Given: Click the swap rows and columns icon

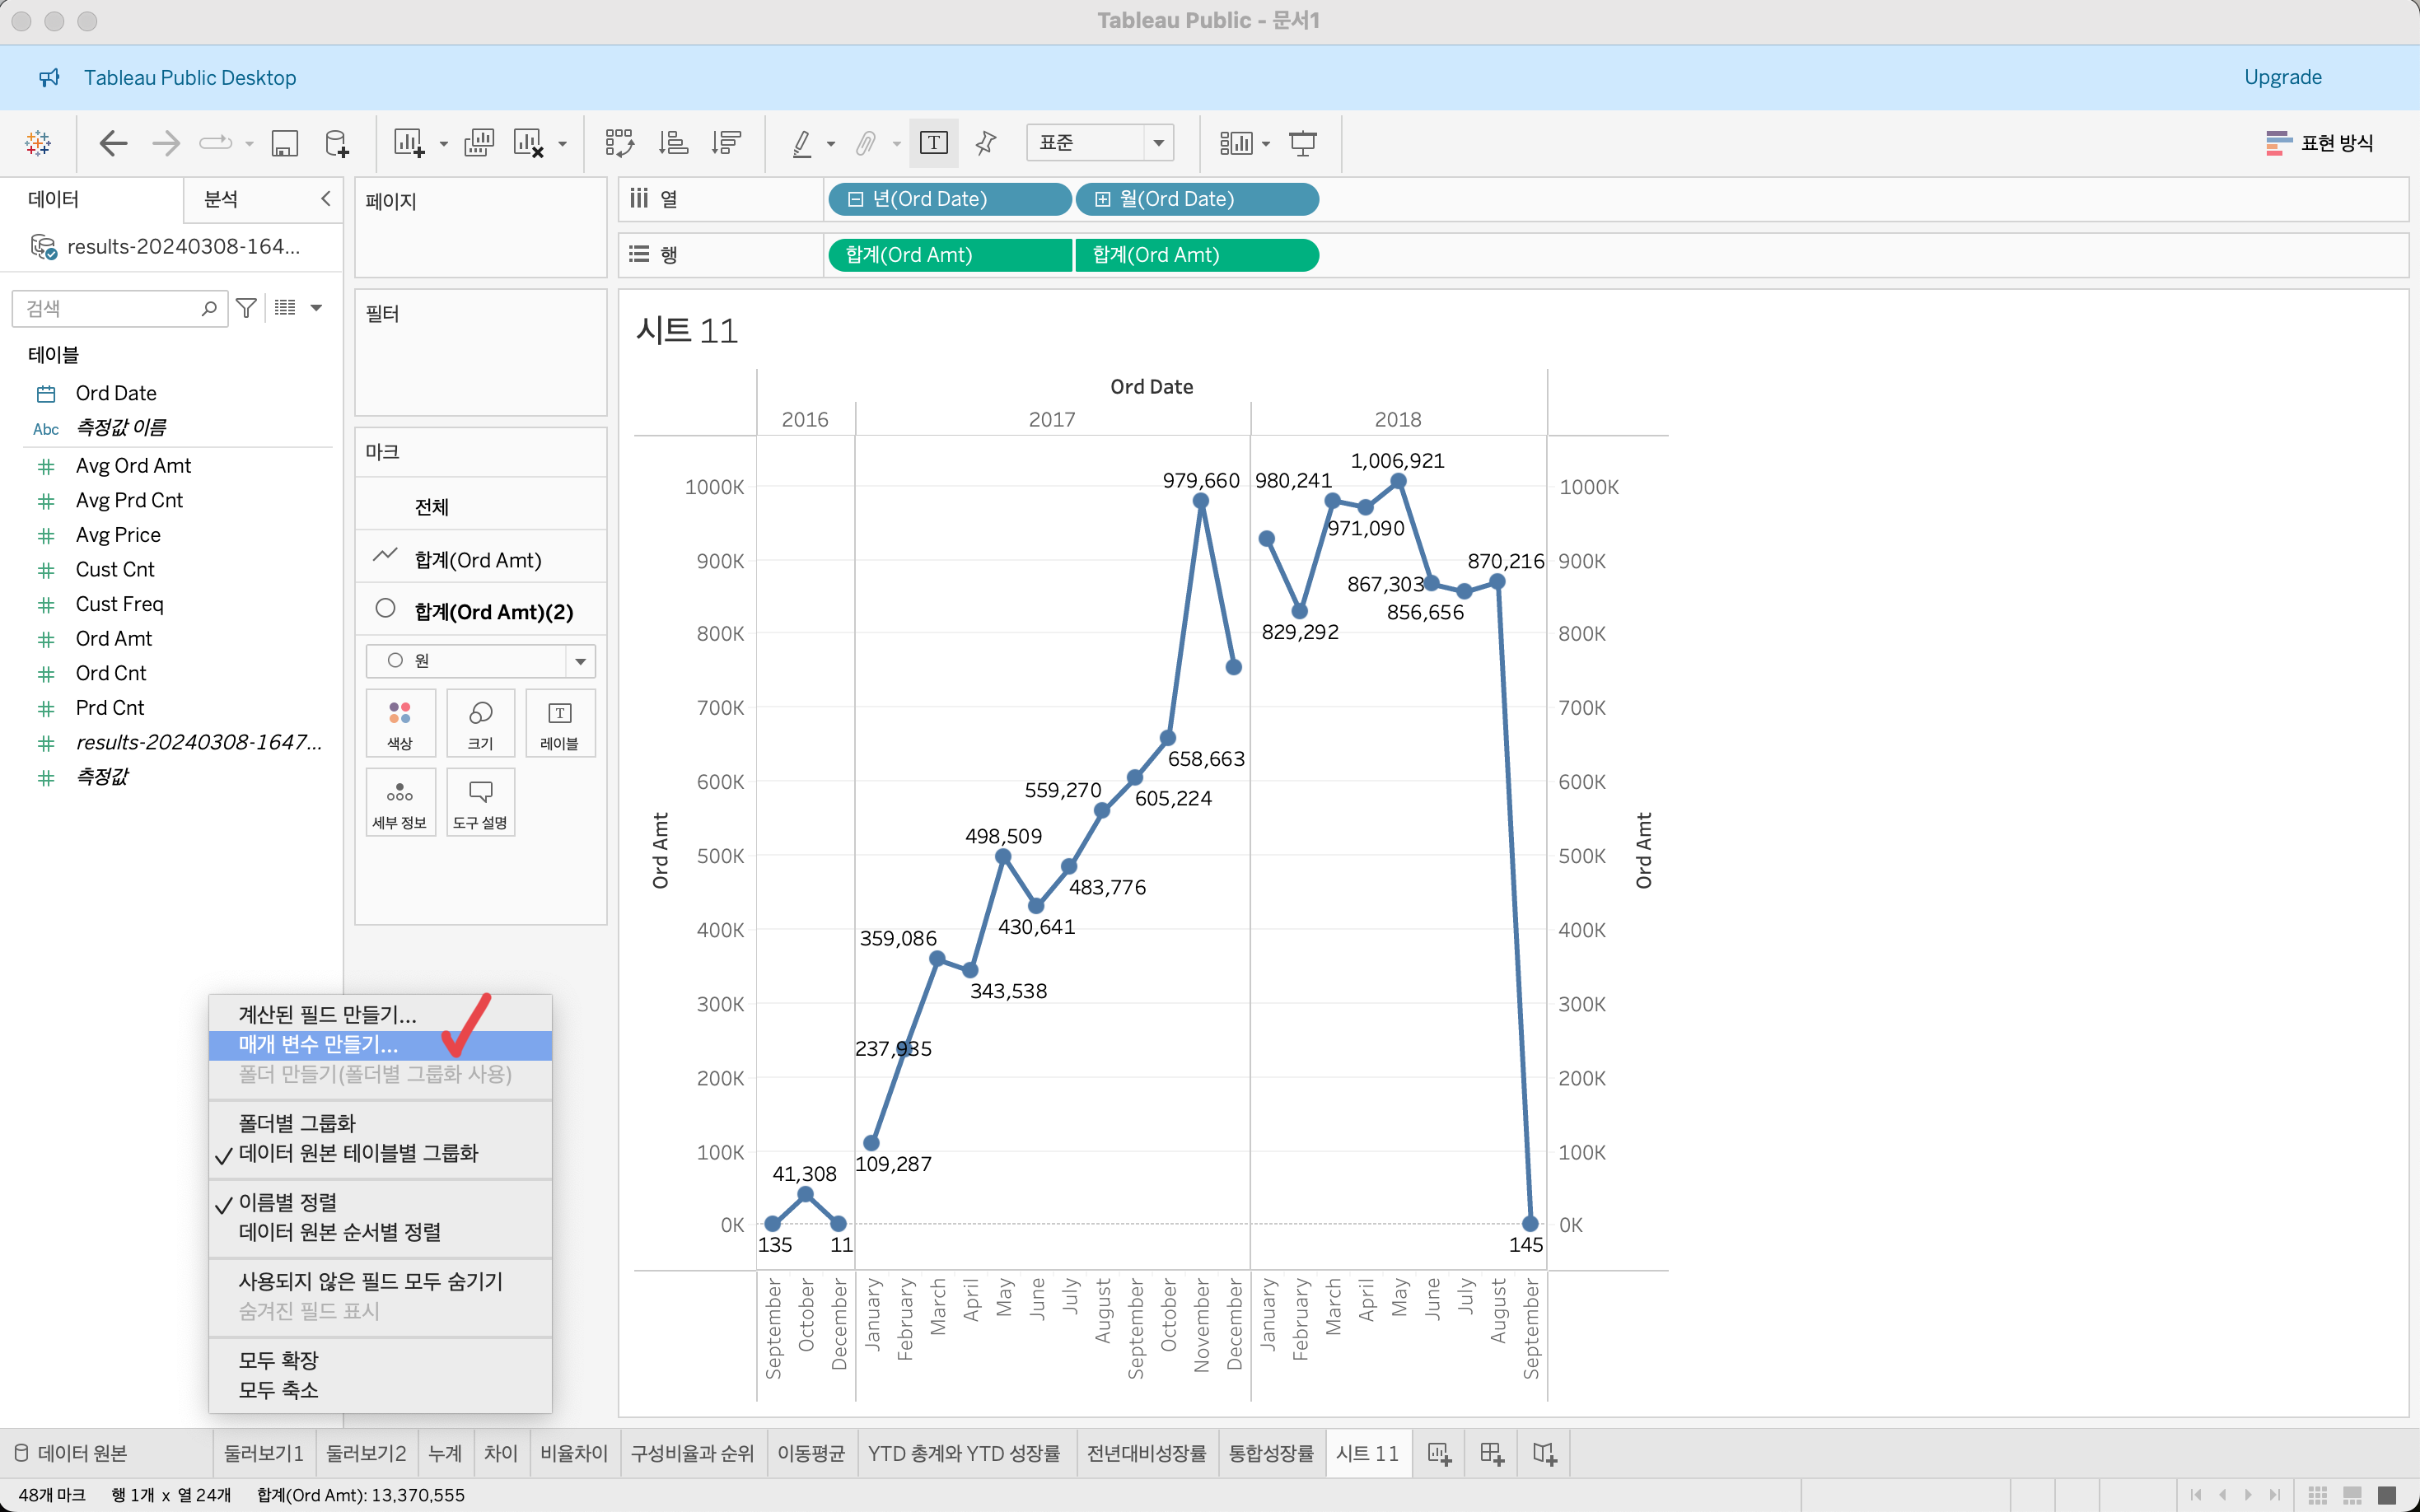Looking at the screenshot, I should click(x=619, y=143).
